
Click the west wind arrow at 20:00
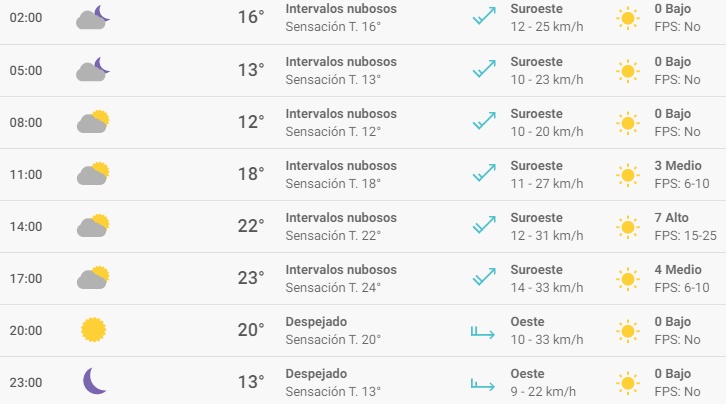coord(483,331)
